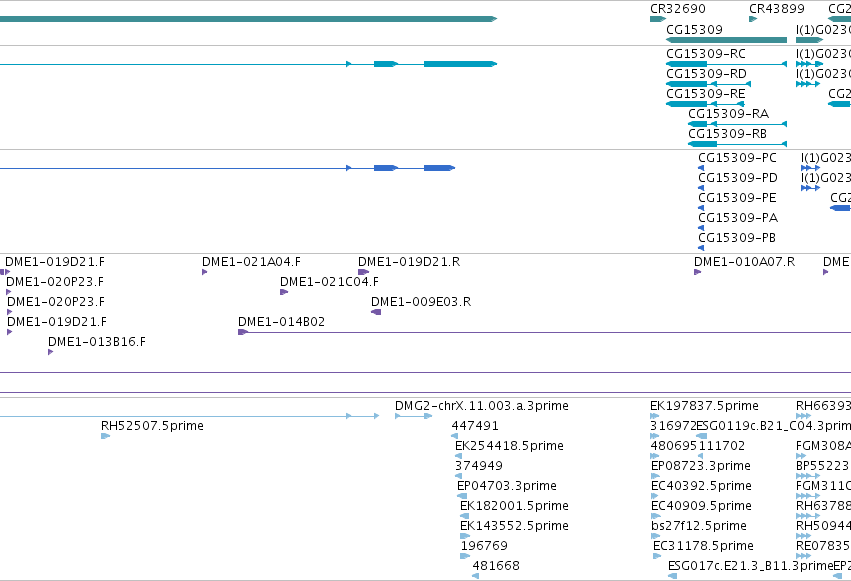Select BAC end DME1-019D21.R
851x581 pixels.
point(409,262)
